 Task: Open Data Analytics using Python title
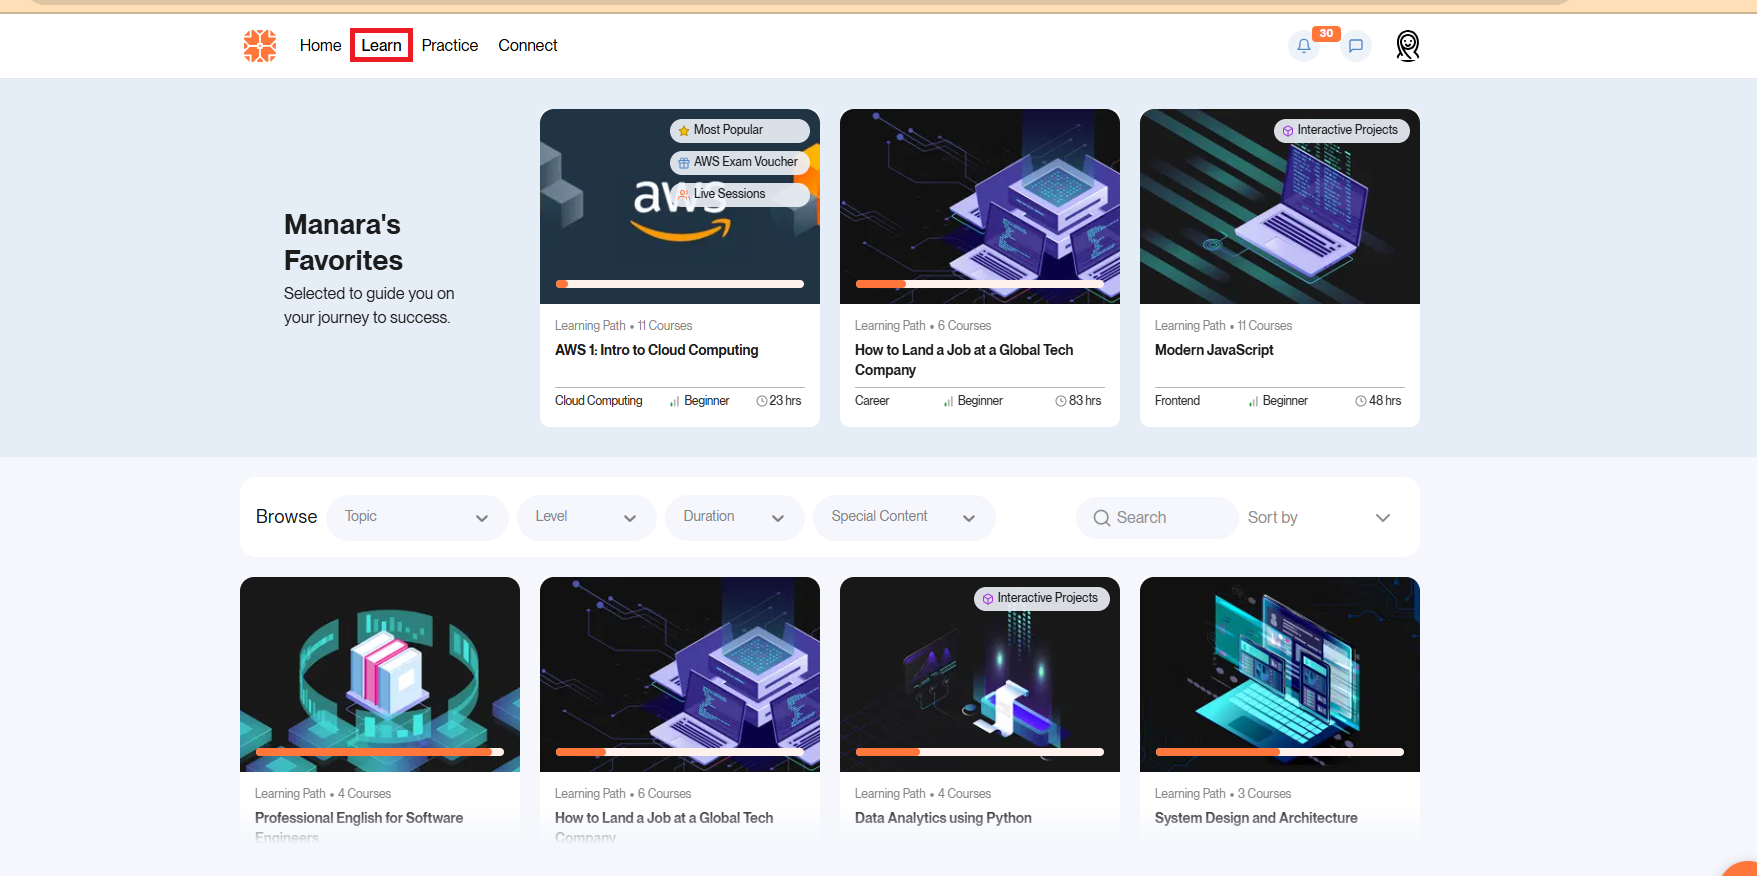(x=943, y=818)
